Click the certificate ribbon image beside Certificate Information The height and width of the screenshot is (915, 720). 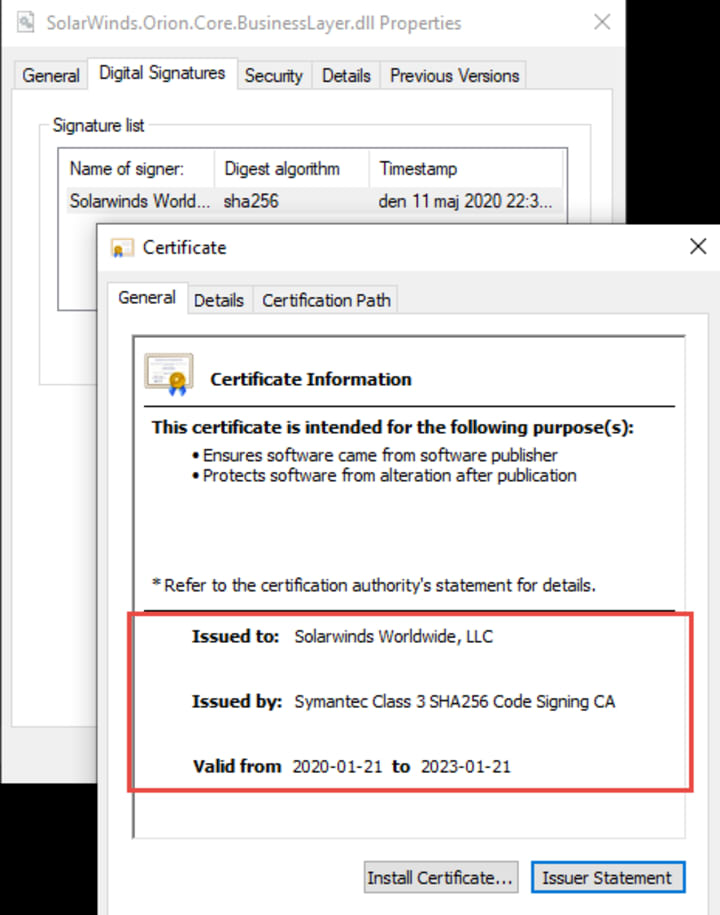point(169,375)
